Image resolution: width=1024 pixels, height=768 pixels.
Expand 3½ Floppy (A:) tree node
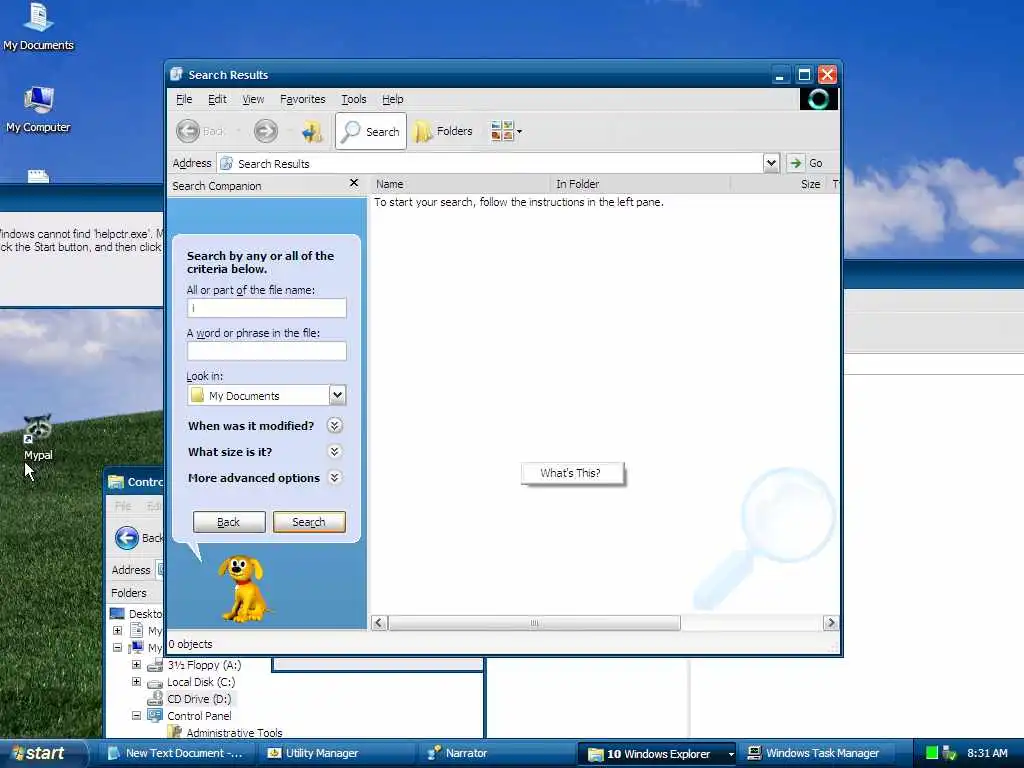[x=136, y=665]
